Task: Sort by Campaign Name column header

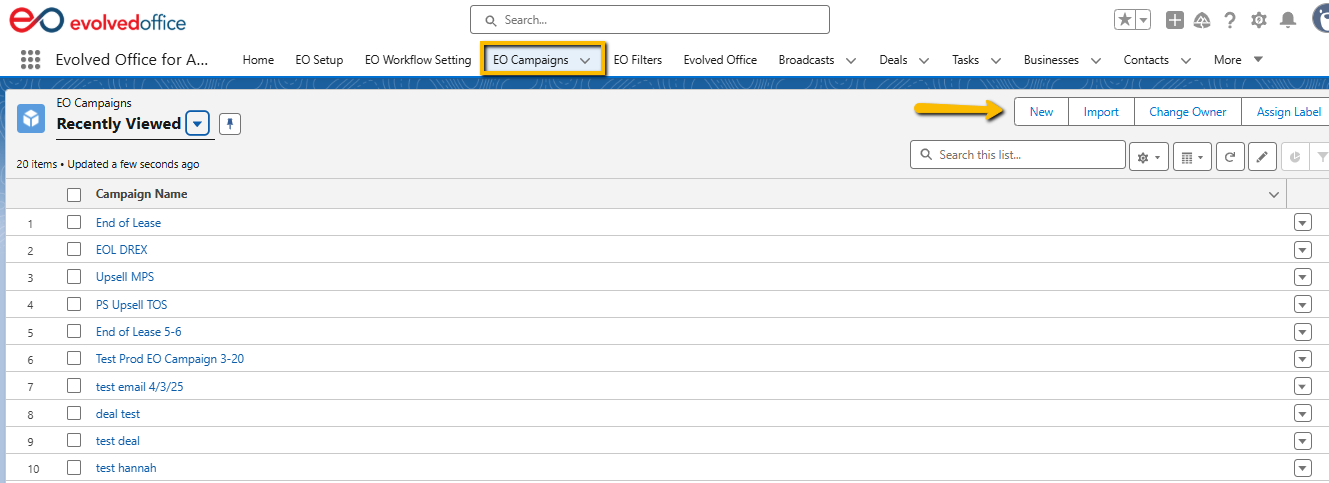Action: (141, 194)
